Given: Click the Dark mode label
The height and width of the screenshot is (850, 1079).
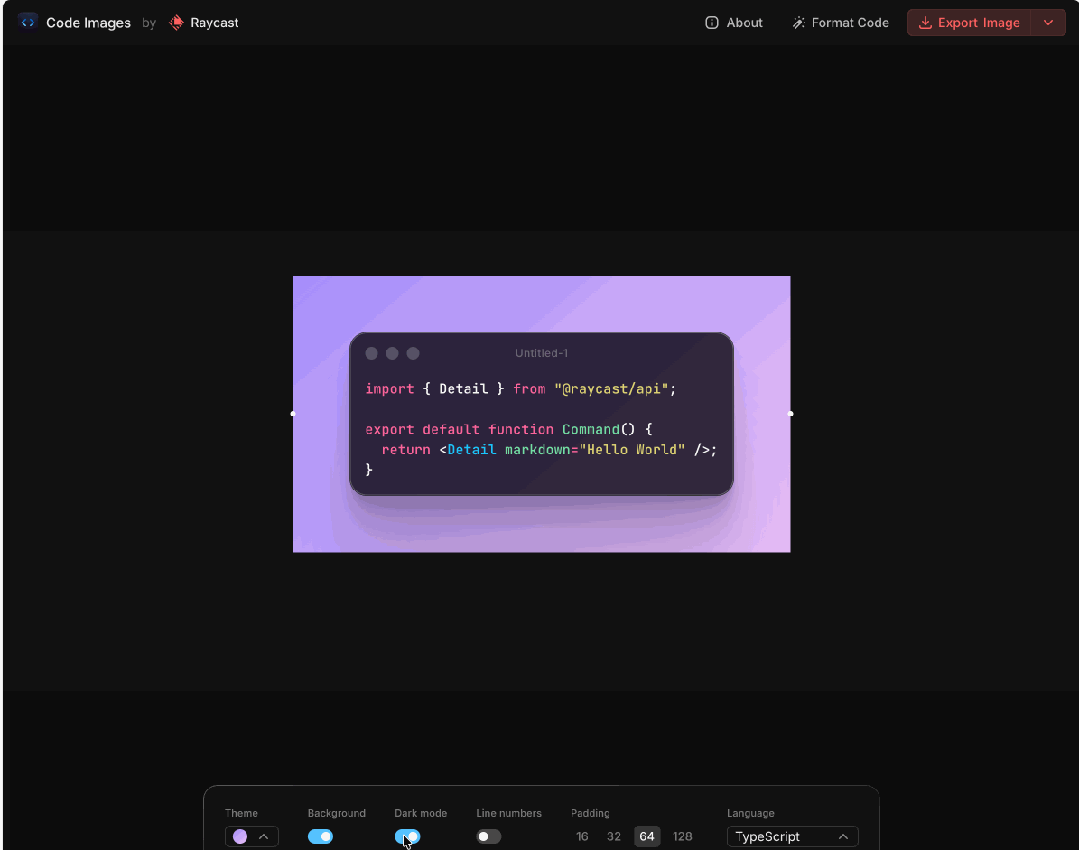Looking at the screenshot, I should (420, 813).
